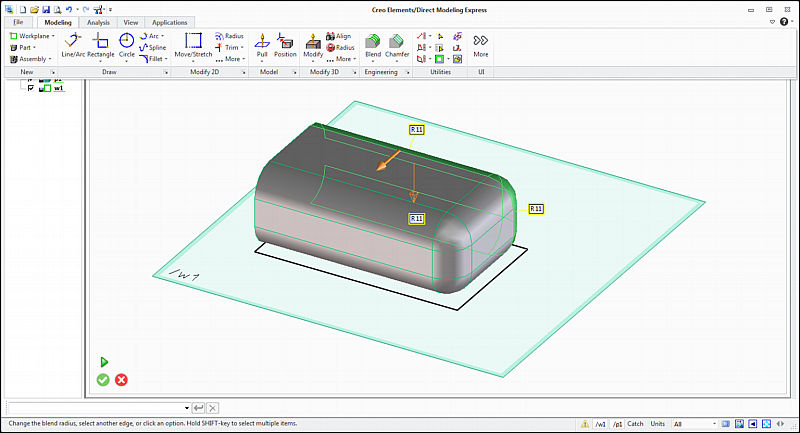The width and height of the screenshot is (800, 433).
Task: Open the command line history dropdown
Action: pos(187,408)
